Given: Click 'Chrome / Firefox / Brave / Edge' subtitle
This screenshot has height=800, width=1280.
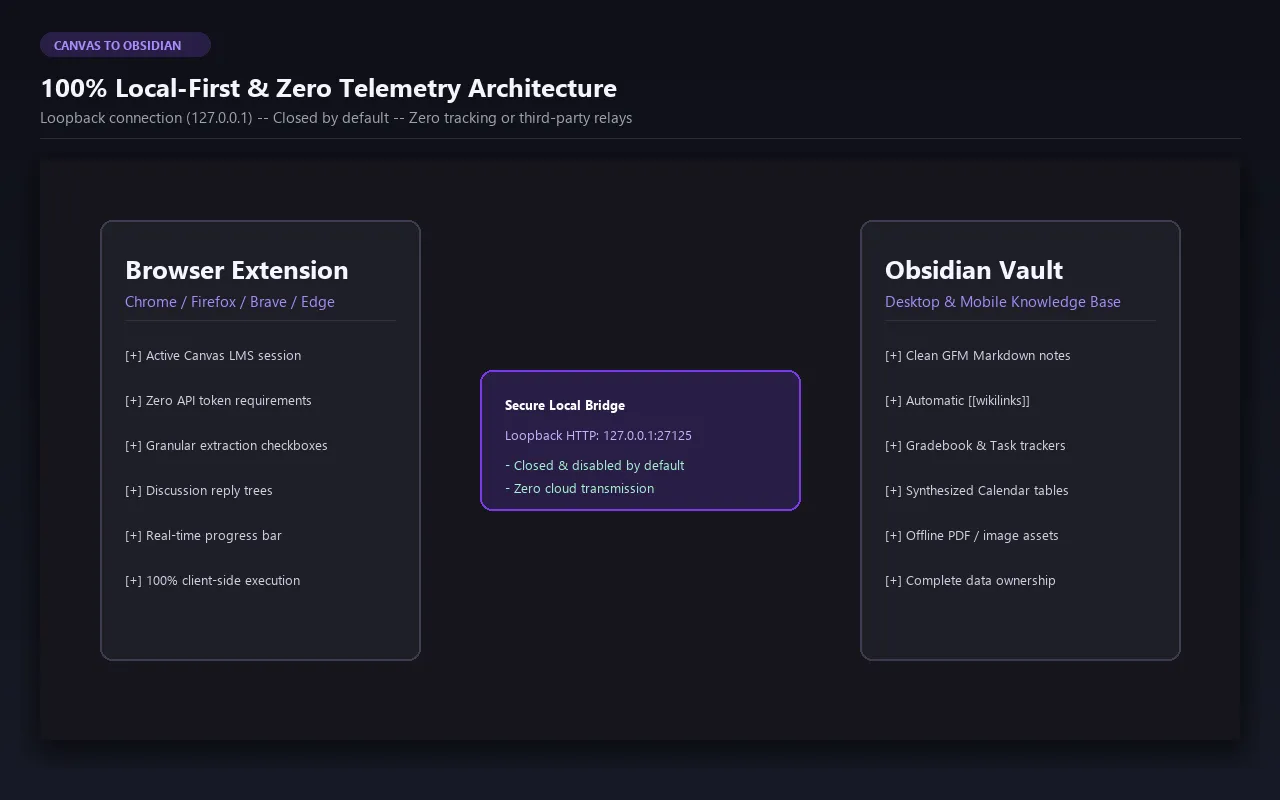Looking at the screenshot, I should [230, 302].
